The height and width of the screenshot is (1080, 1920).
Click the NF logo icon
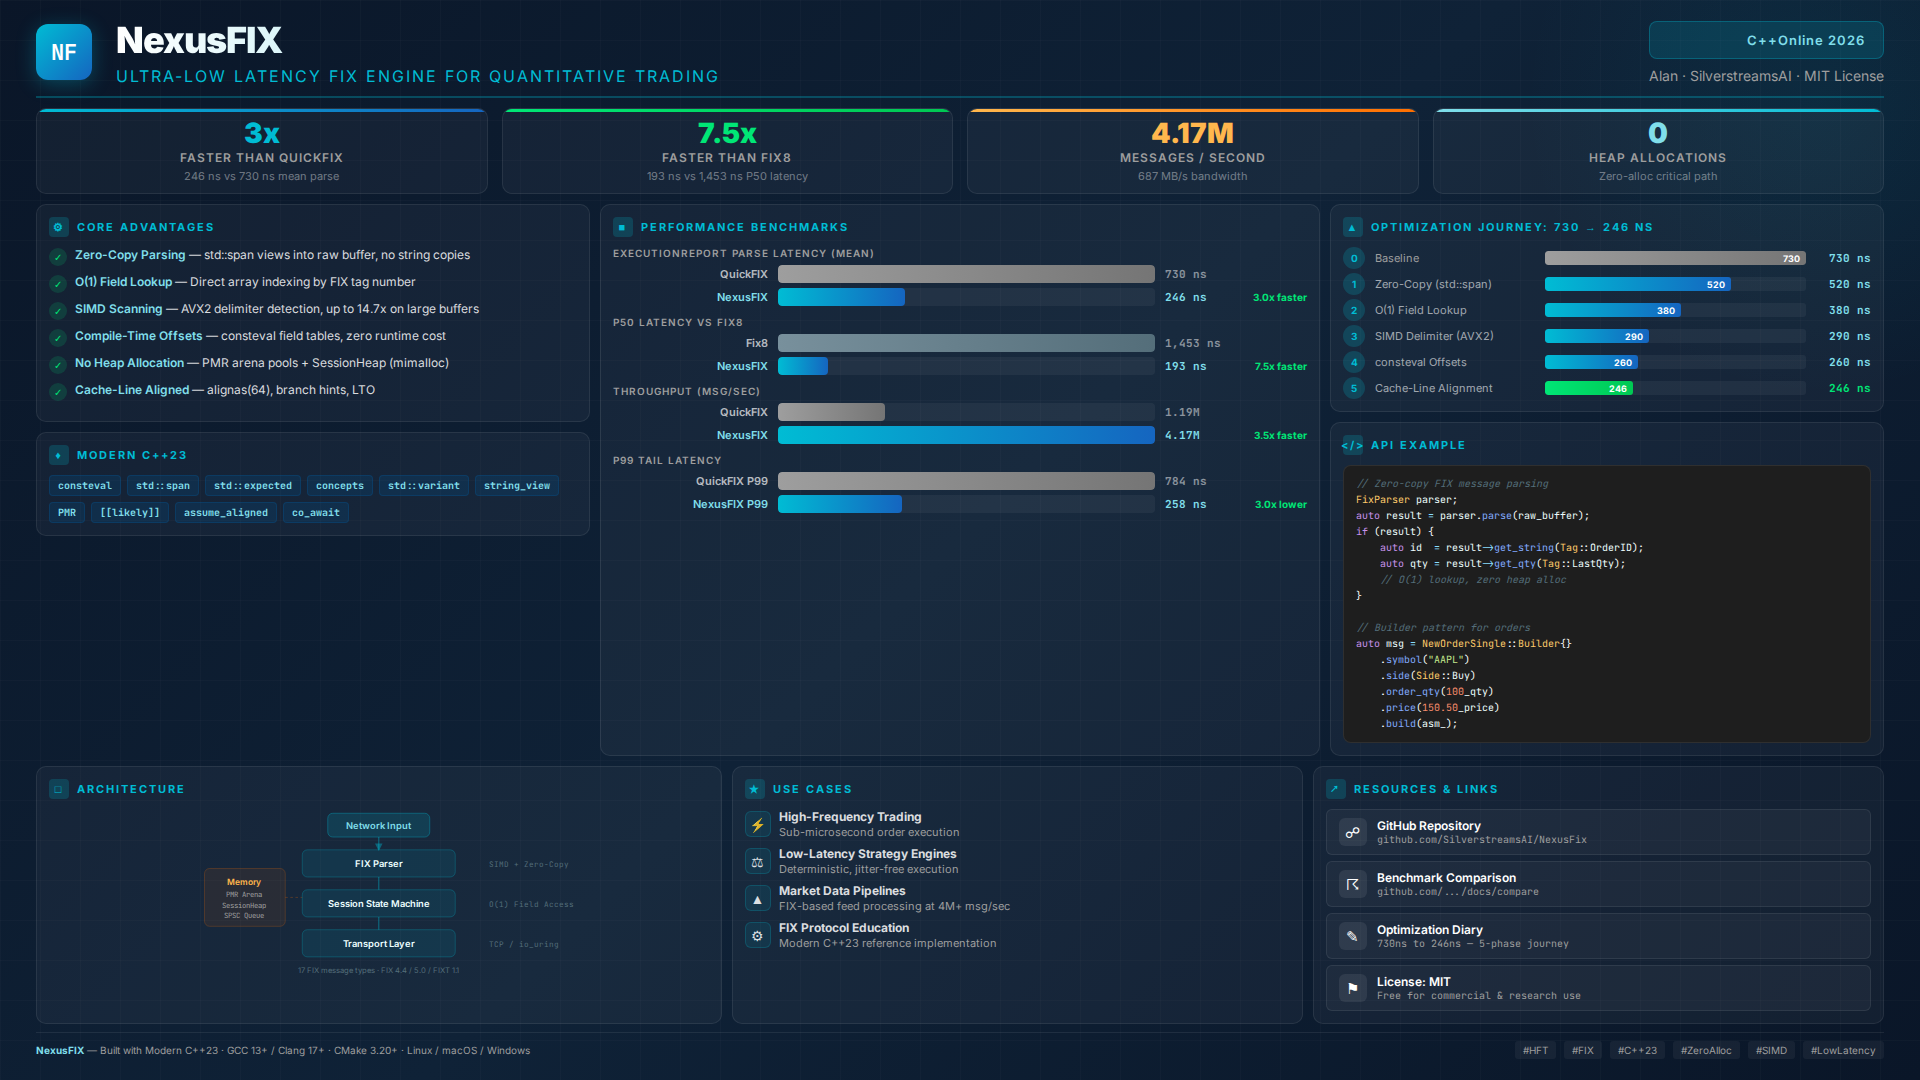point(63,52)
